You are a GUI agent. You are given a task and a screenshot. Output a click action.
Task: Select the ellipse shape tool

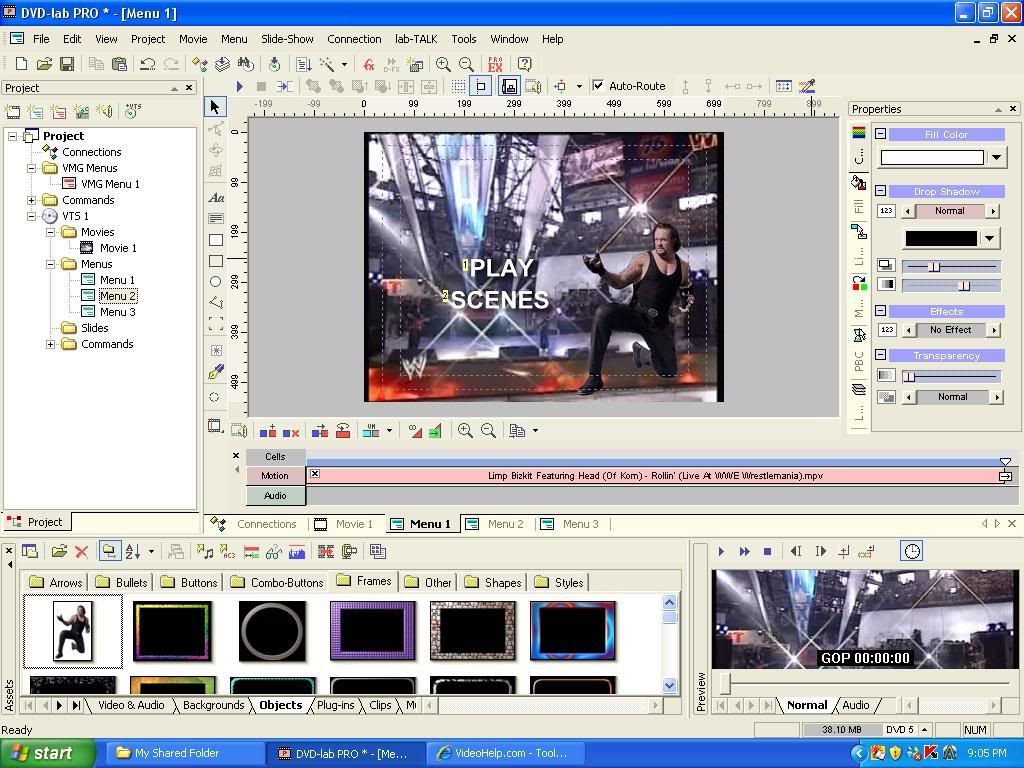(x=215, y=282)
